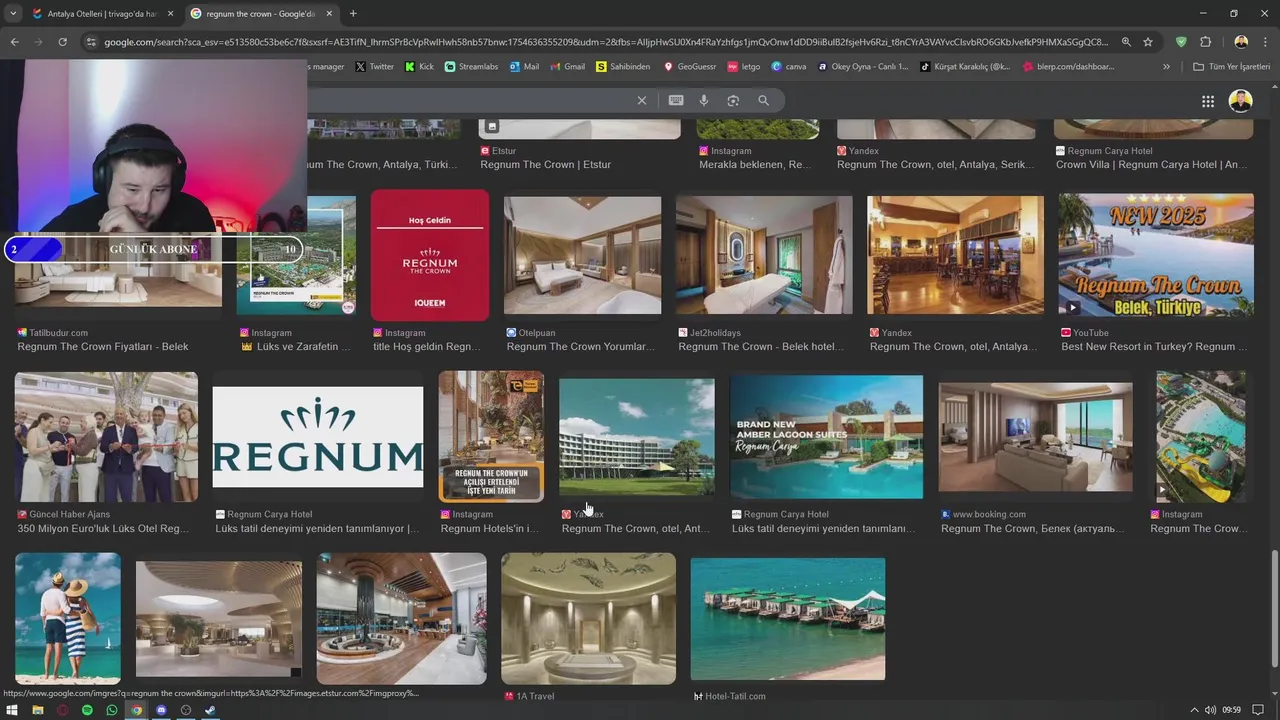Open the booking.com living room image
The width and height of the screenshot is (1280, 720).
(x=1035, y=437)
